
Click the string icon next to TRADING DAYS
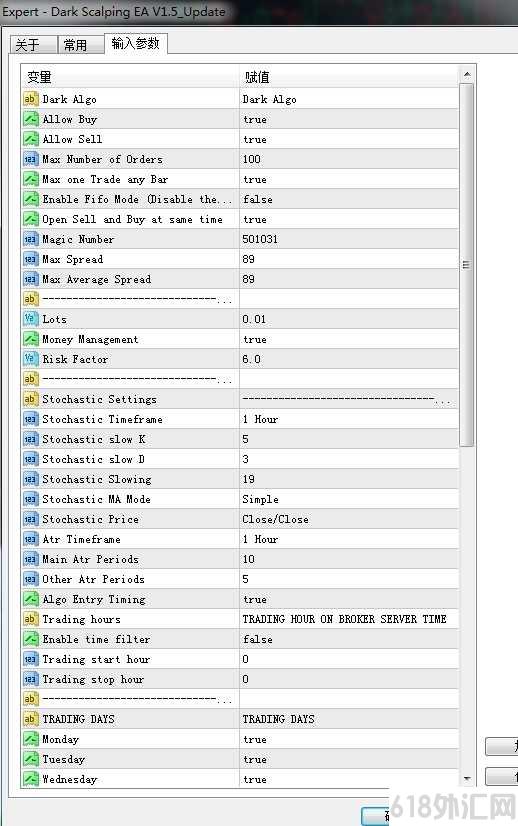31,719
